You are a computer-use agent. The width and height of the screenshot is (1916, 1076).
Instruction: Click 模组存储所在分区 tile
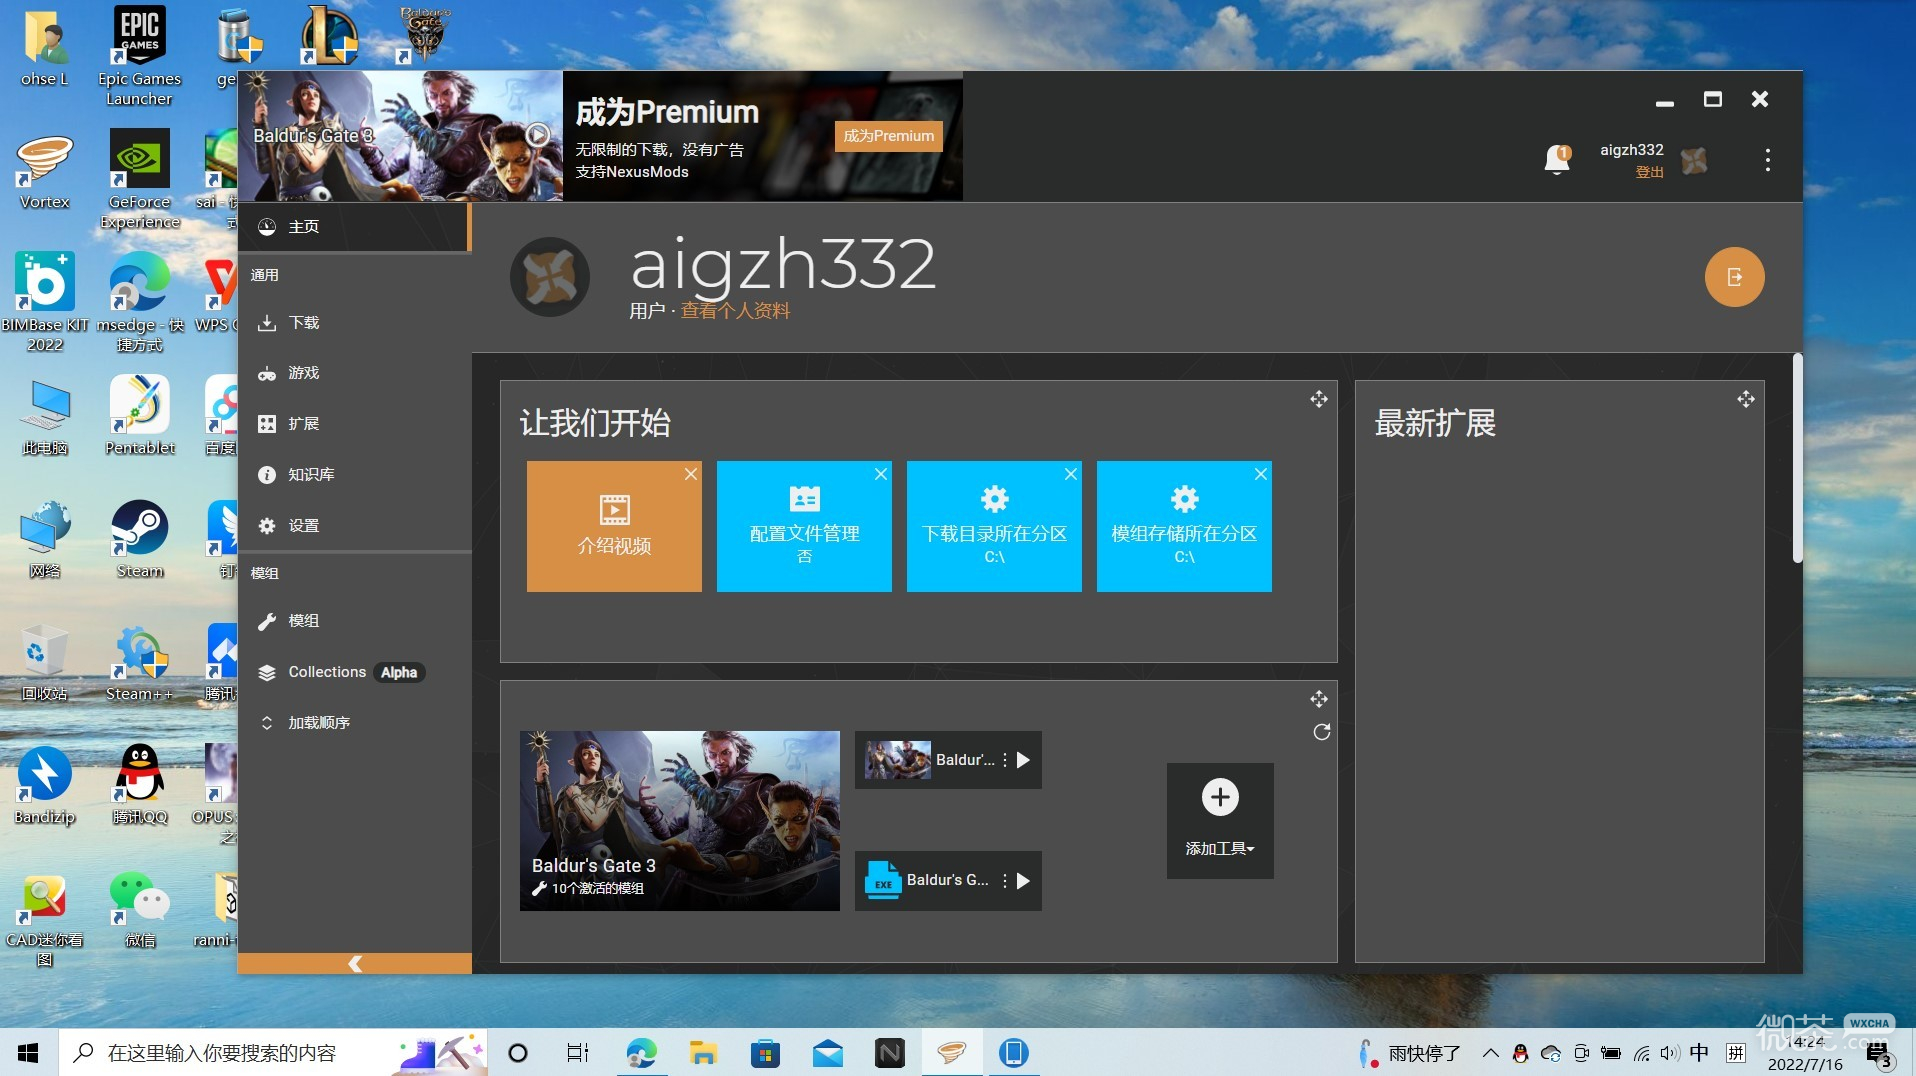point(1184,526)
